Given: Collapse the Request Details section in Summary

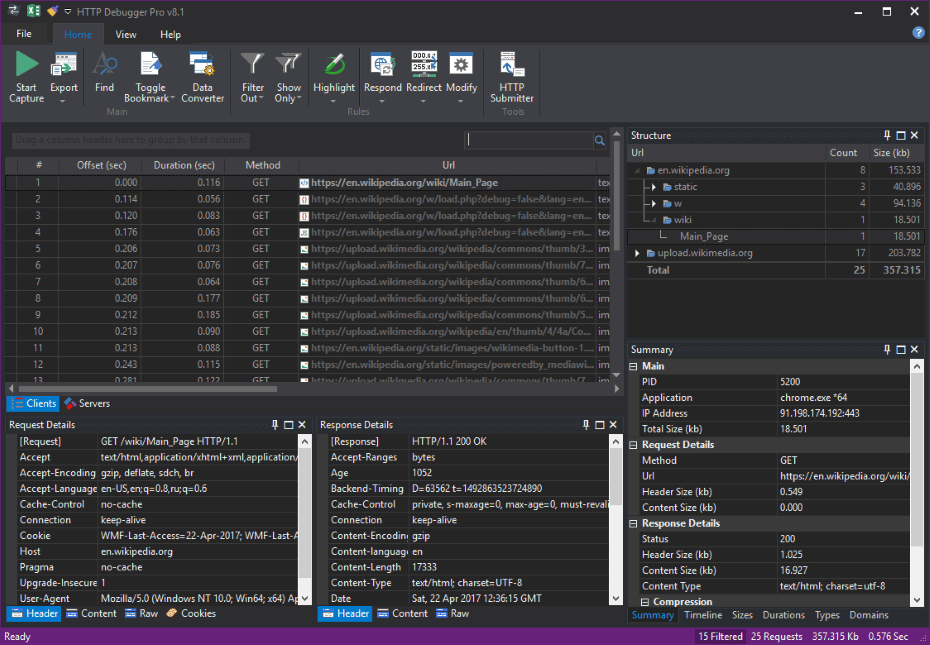Looking at the screenshot, I should (x=633, y=445).
